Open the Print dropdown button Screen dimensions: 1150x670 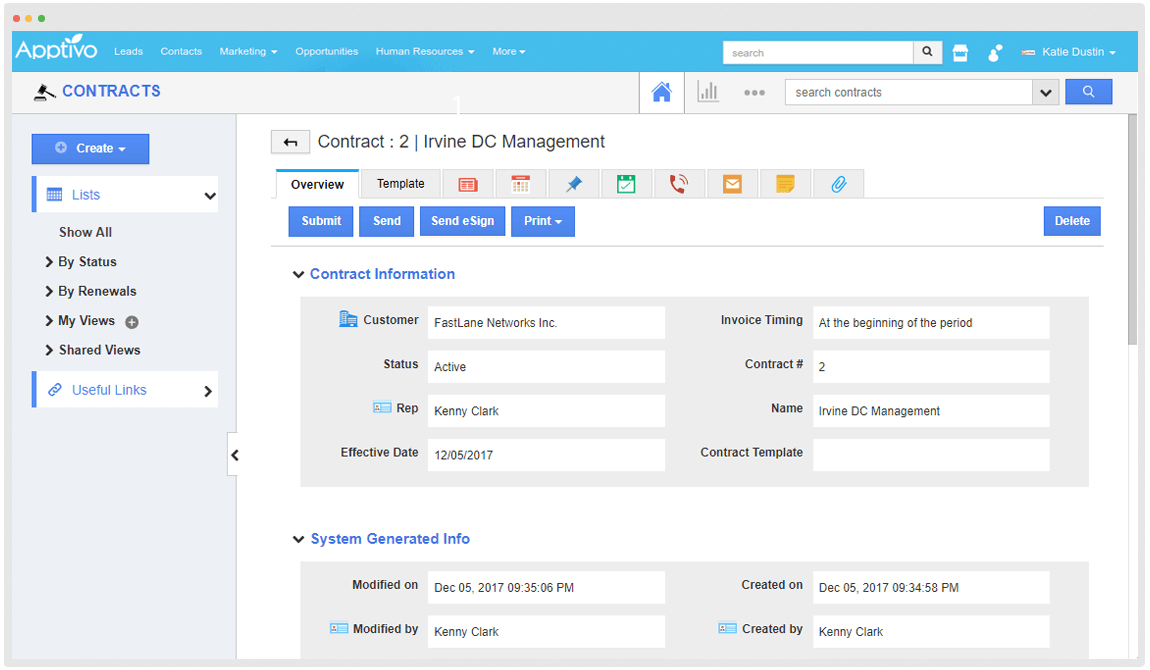542,221
